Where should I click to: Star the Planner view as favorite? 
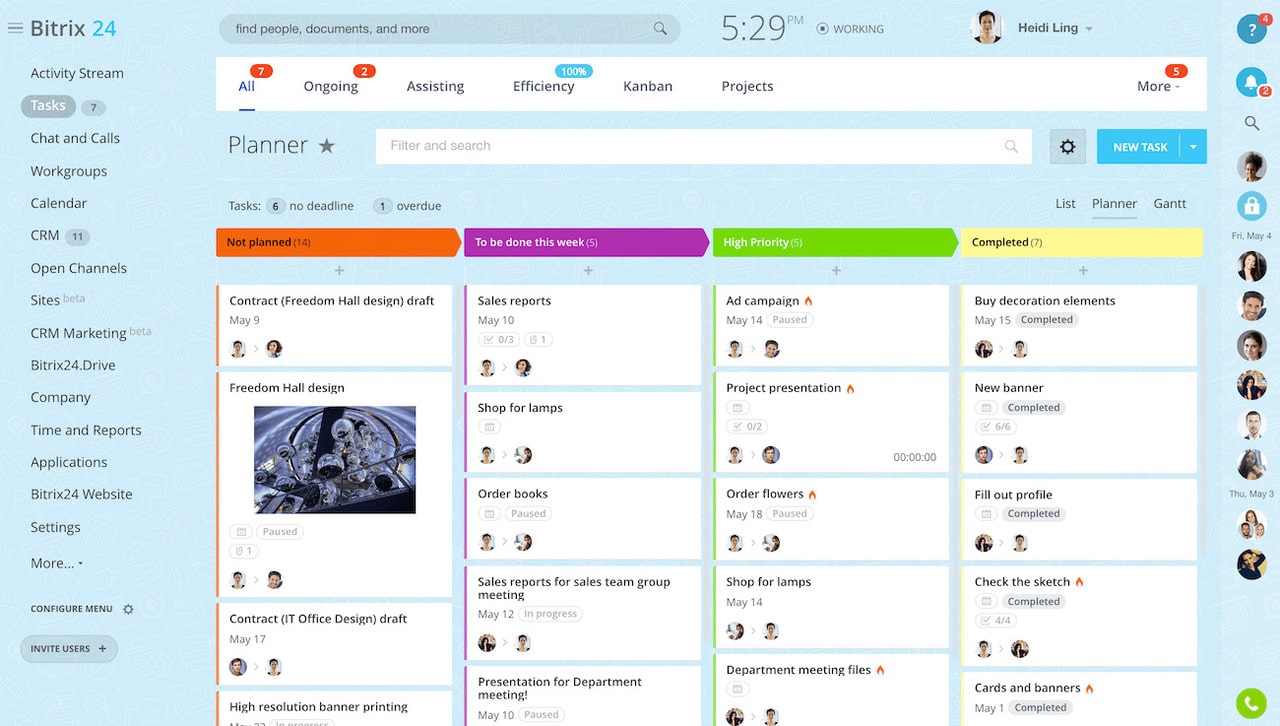click(x=327, y=146)
